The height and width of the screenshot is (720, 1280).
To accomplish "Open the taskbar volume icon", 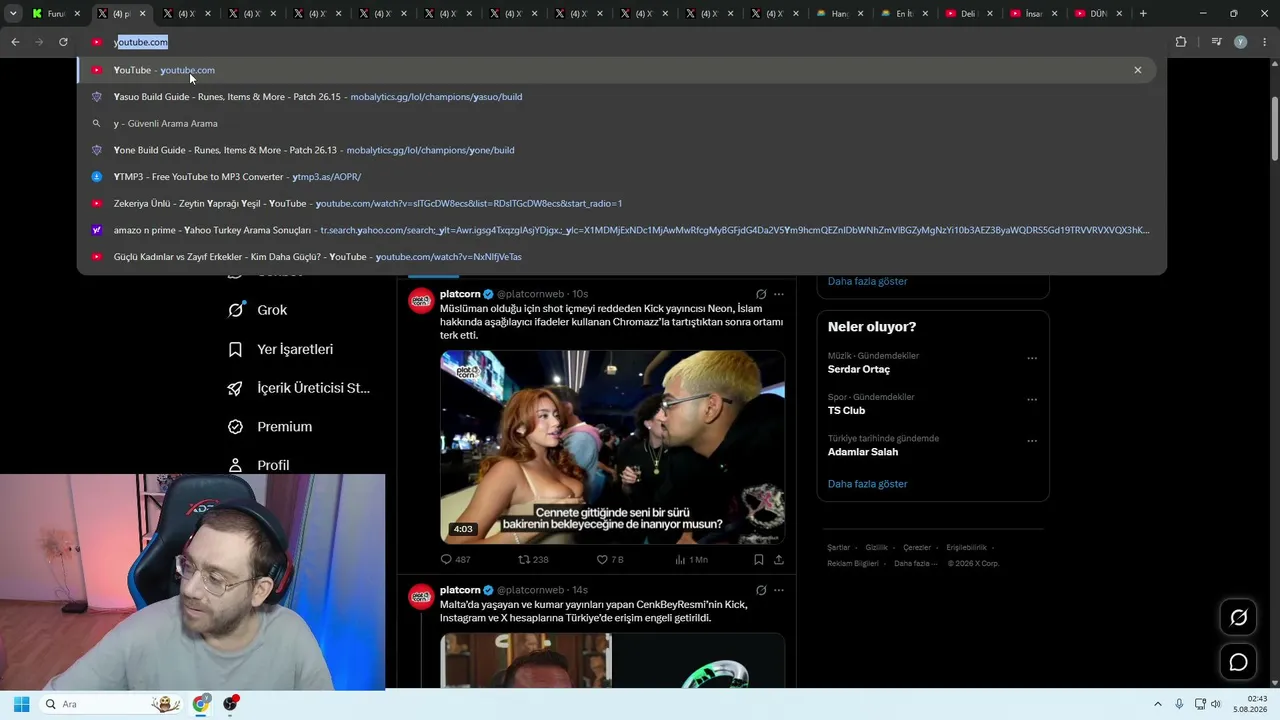I will point(1215,704).
